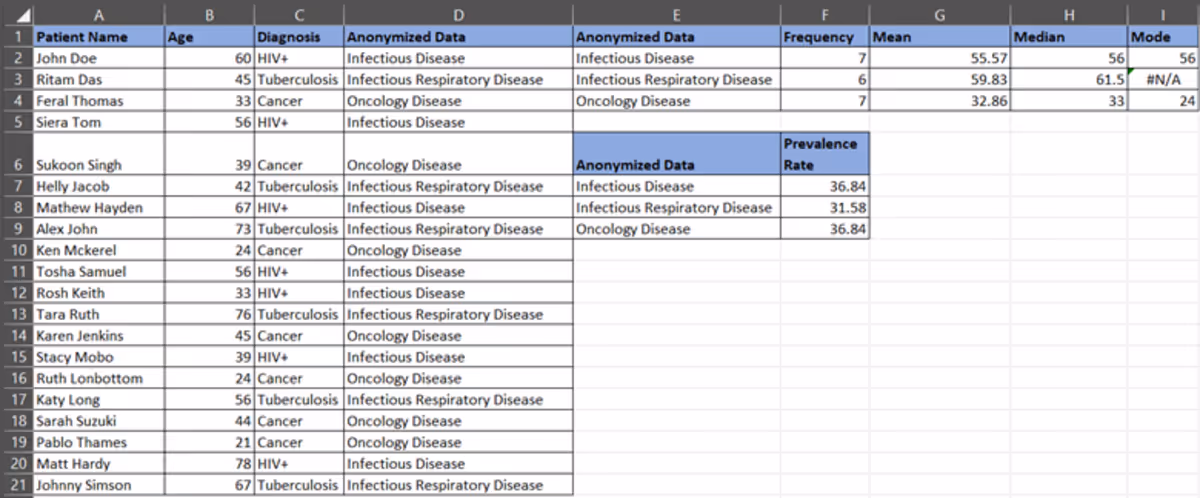This screenshot has width=1200, height=498.
Task: Click age 78 for Matt Hardy
Action: click(x=210, y=463)
